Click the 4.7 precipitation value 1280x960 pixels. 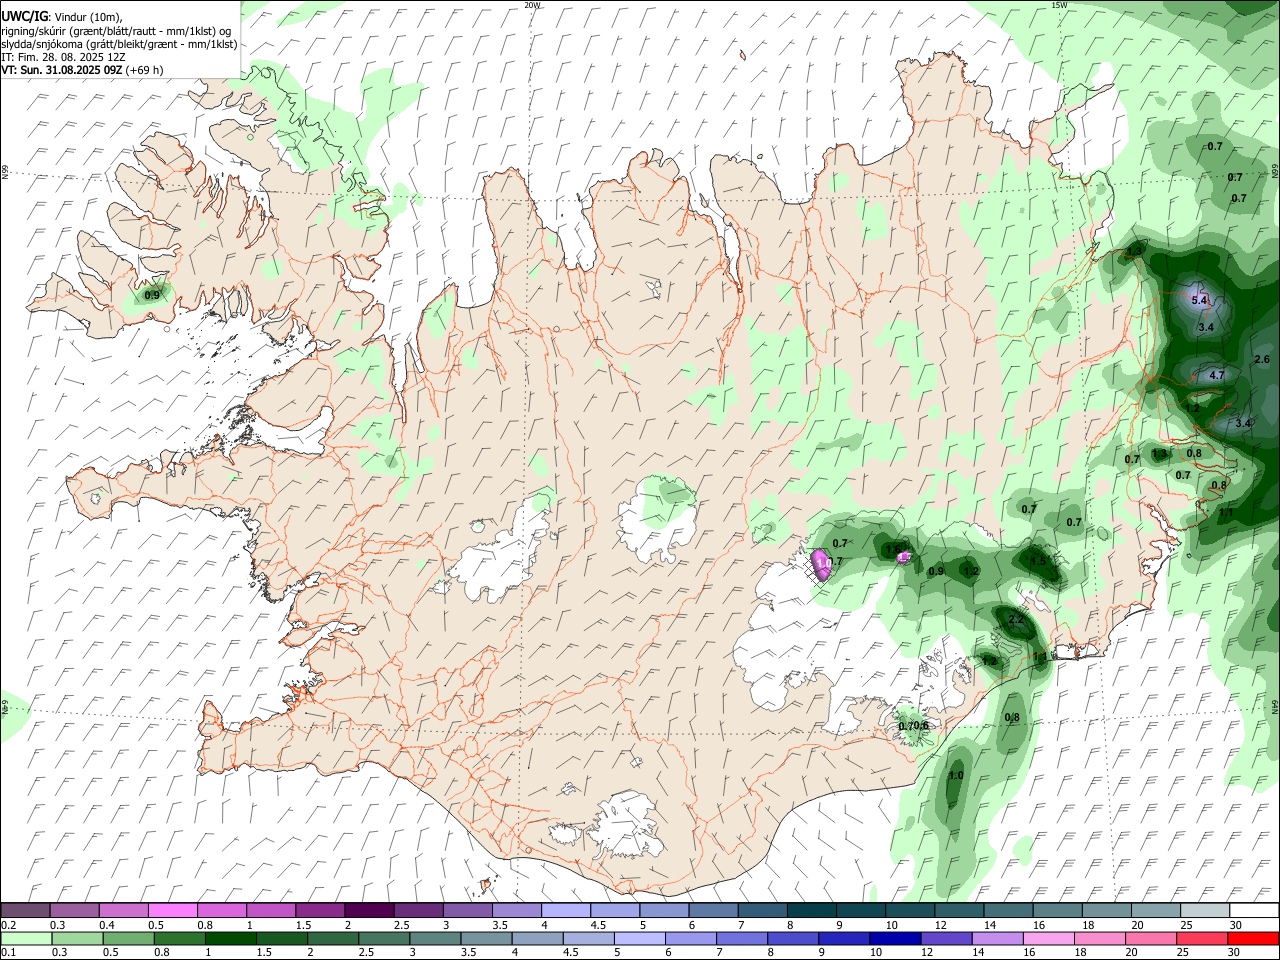[1217, 375]
